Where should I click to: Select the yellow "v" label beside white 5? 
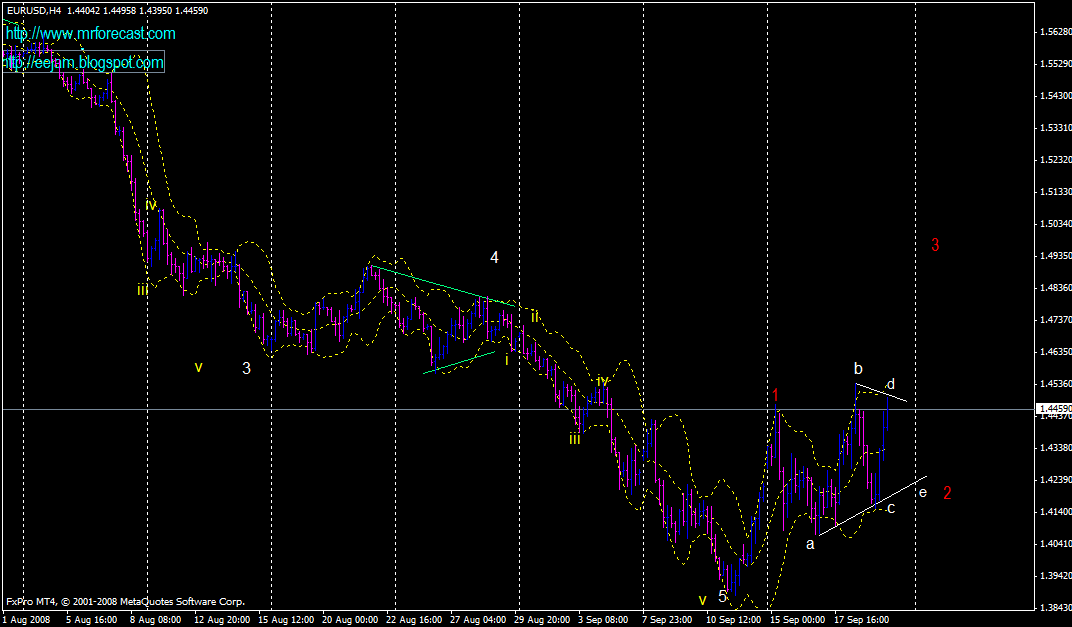[x=702, y=600]
